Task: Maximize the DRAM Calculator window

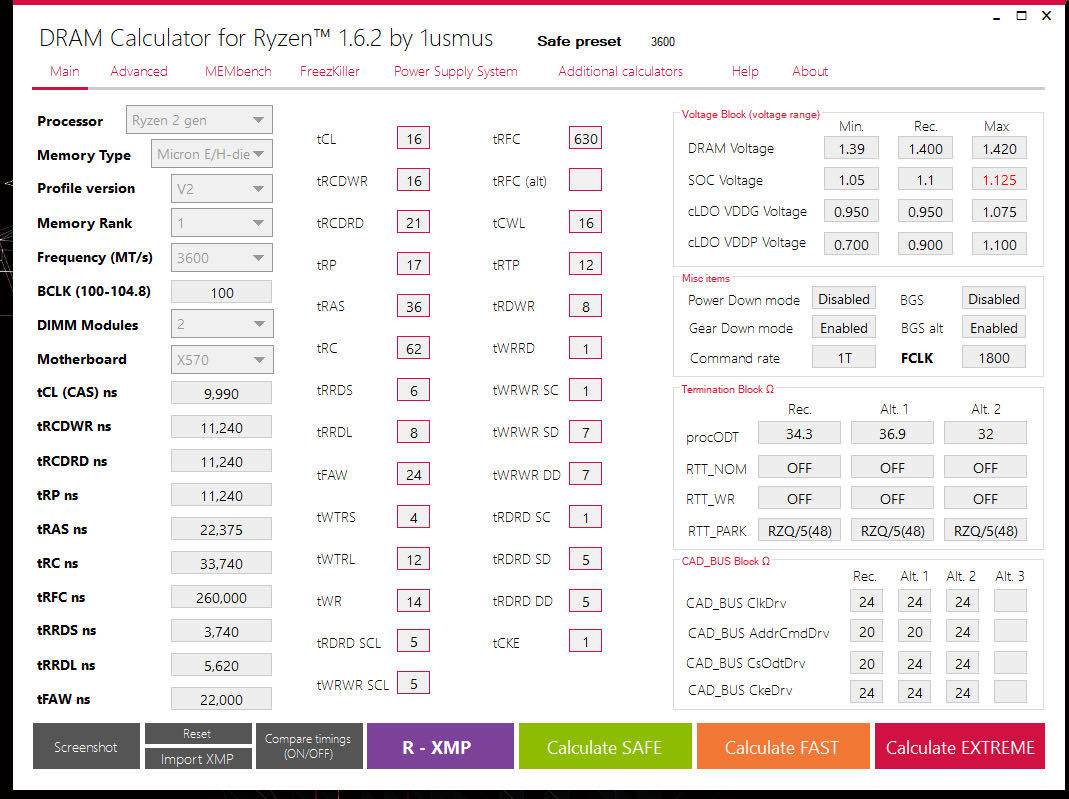Action: click(1021, 16)
